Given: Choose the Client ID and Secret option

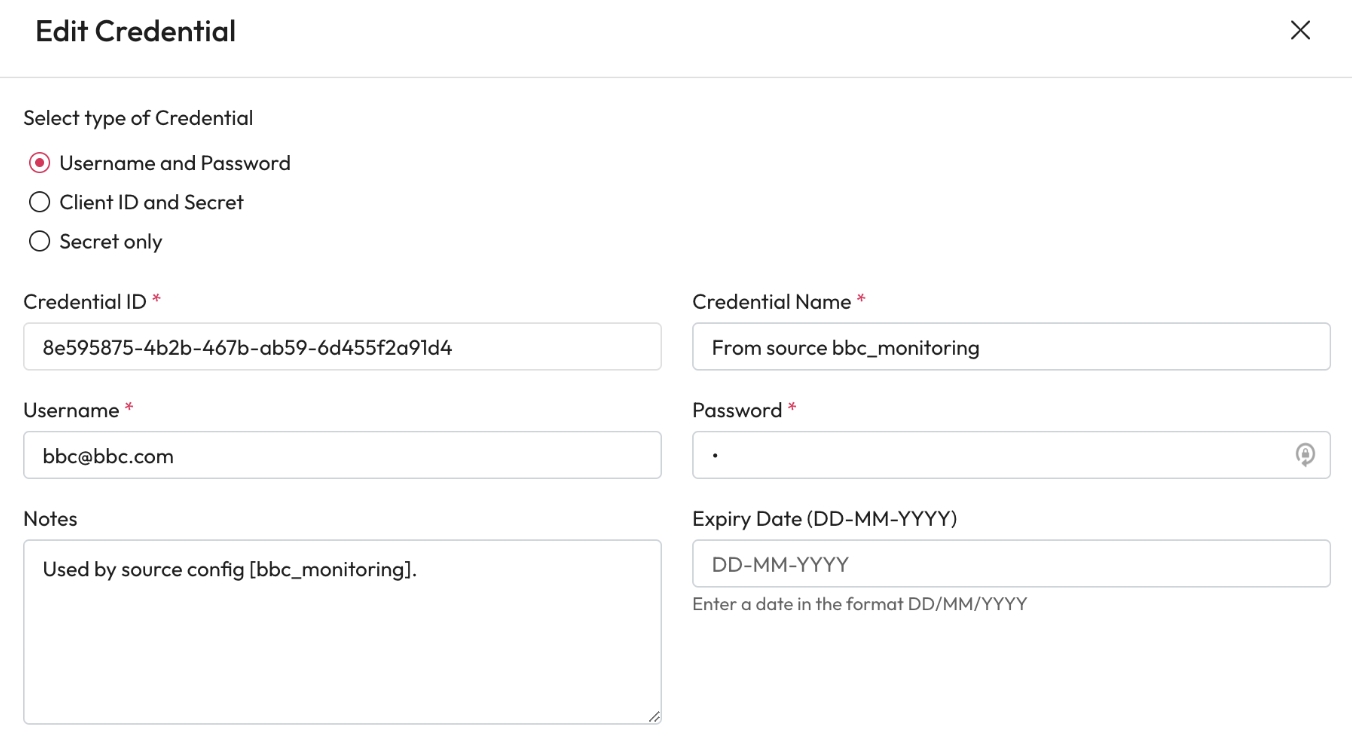Looking at the screenshot, I should point(40,202).
